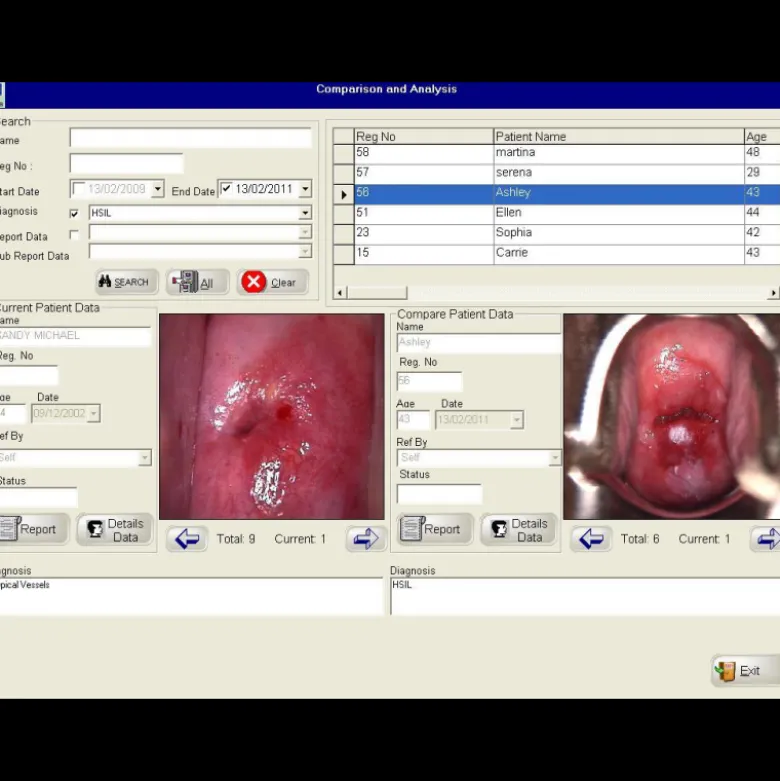Open compare patient Ref By dropdown
The height and width of the screenshot is (781, 780).
click(x=554, y=457)
